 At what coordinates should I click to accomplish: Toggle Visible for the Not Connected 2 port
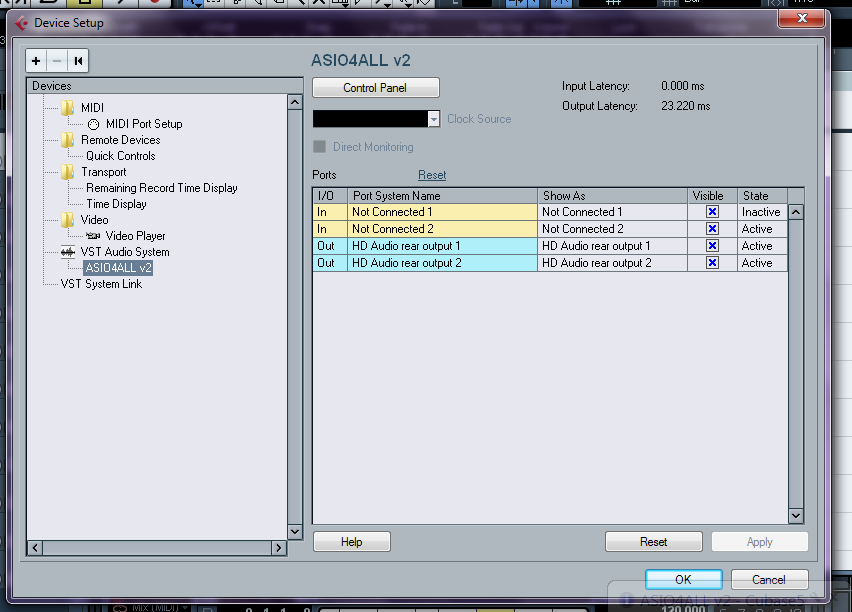[712, 229]
